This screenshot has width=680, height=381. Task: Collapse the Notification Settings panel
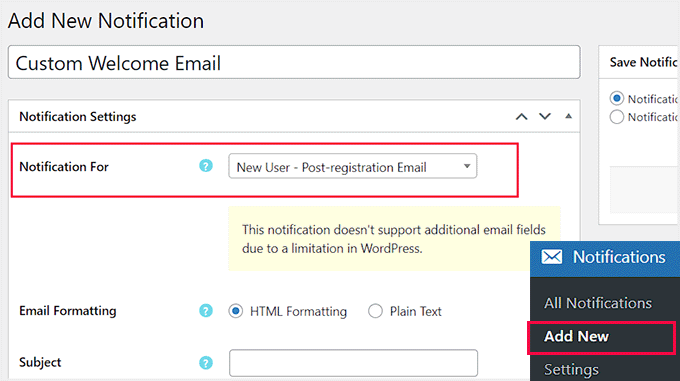(568, 116)
